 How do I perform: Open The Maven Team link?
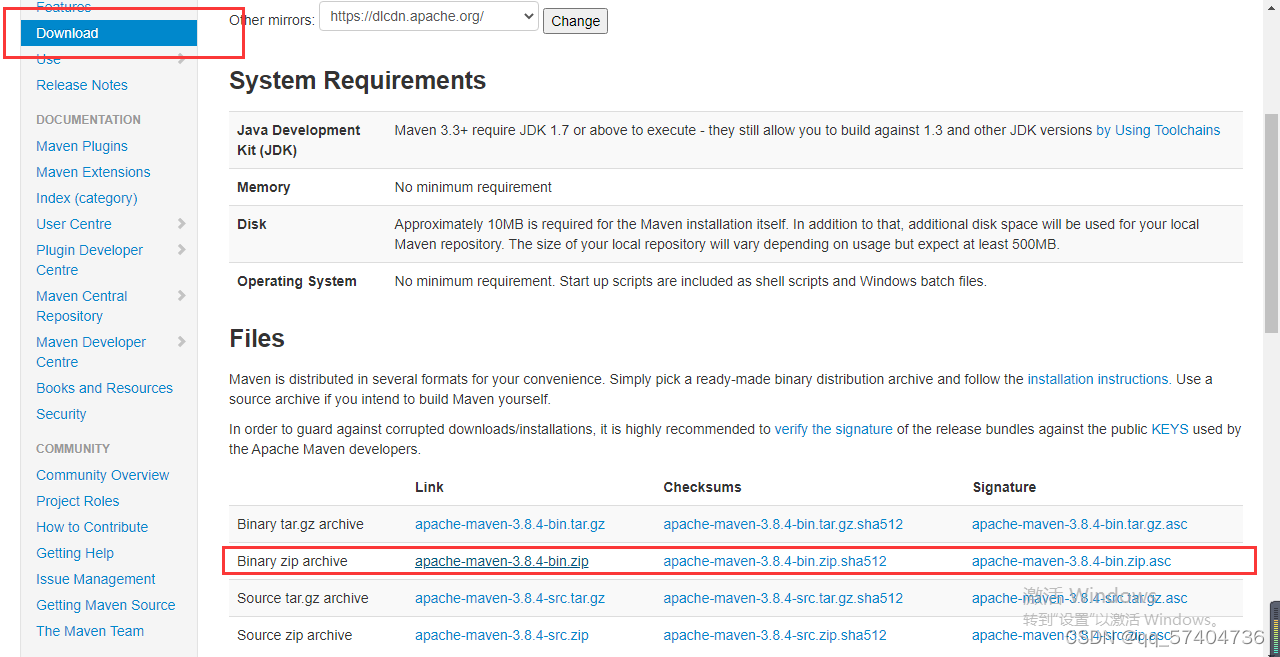(x=90, y=631)
